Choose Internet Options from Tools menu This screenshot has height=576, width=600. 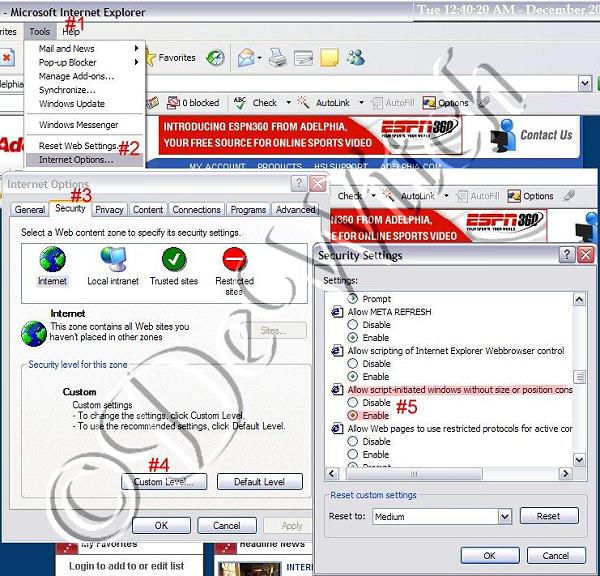point(76,160)
